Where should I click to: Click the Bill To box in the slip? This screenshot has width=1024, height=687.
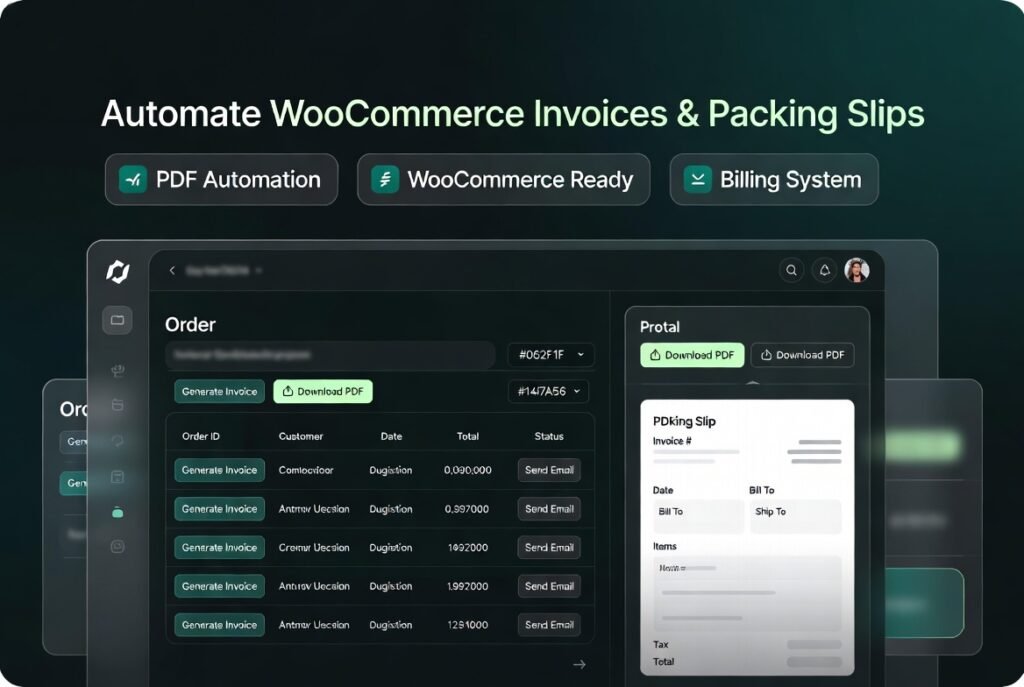[698, 516]
